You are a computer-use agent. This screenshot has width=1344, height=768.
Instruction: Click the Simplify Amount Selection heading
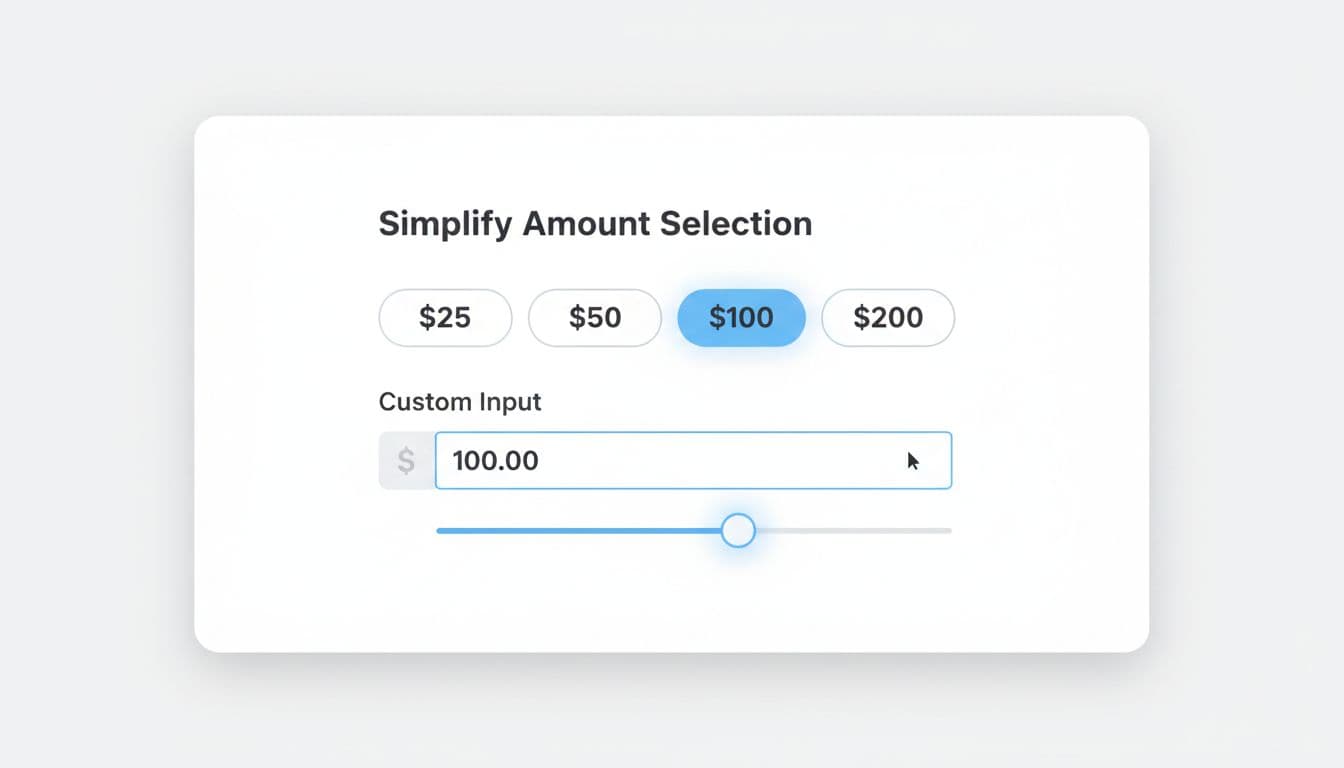point(594,223)
